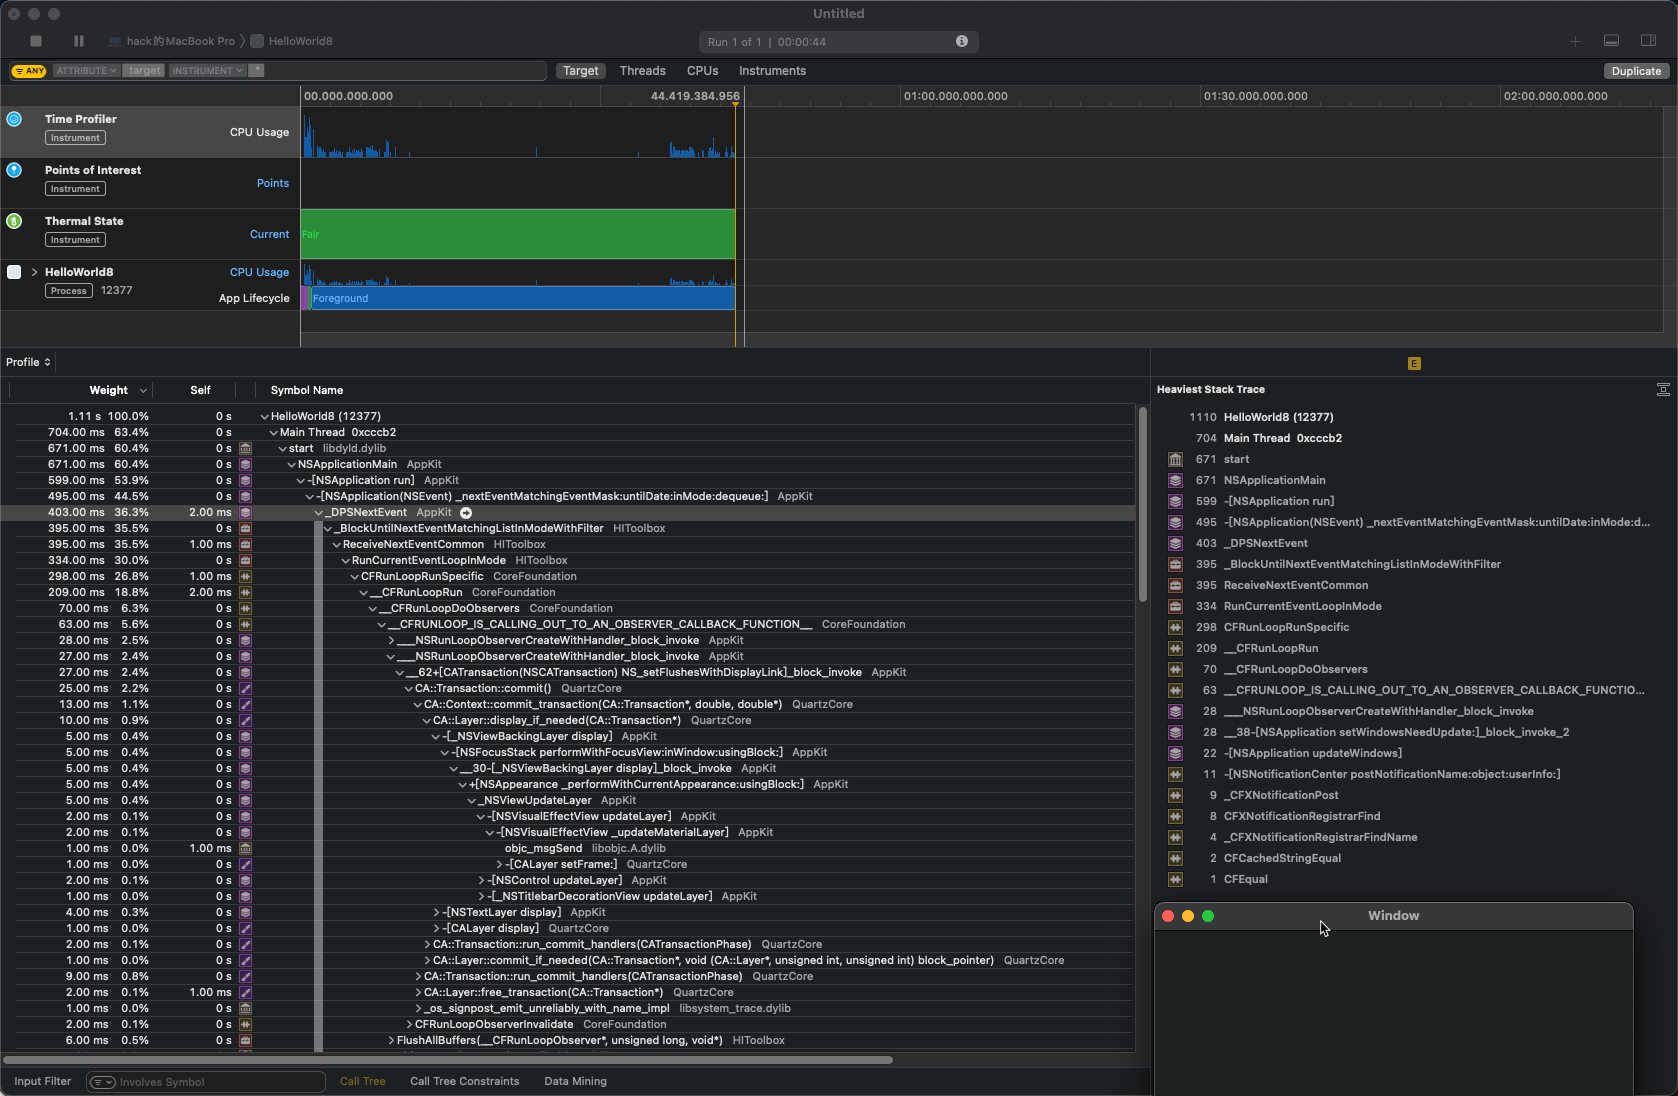Click the Points of Interest instrument icon

(14, 170)
